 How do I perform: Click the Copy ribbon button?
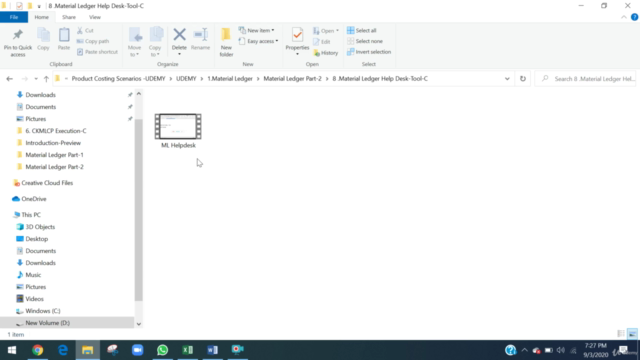coord(43,40)
